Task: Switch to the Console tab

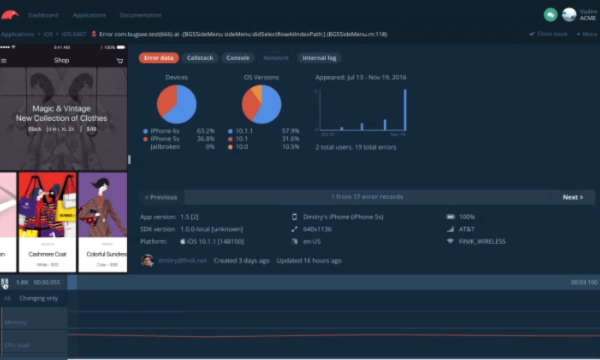Action: point(238,58)
